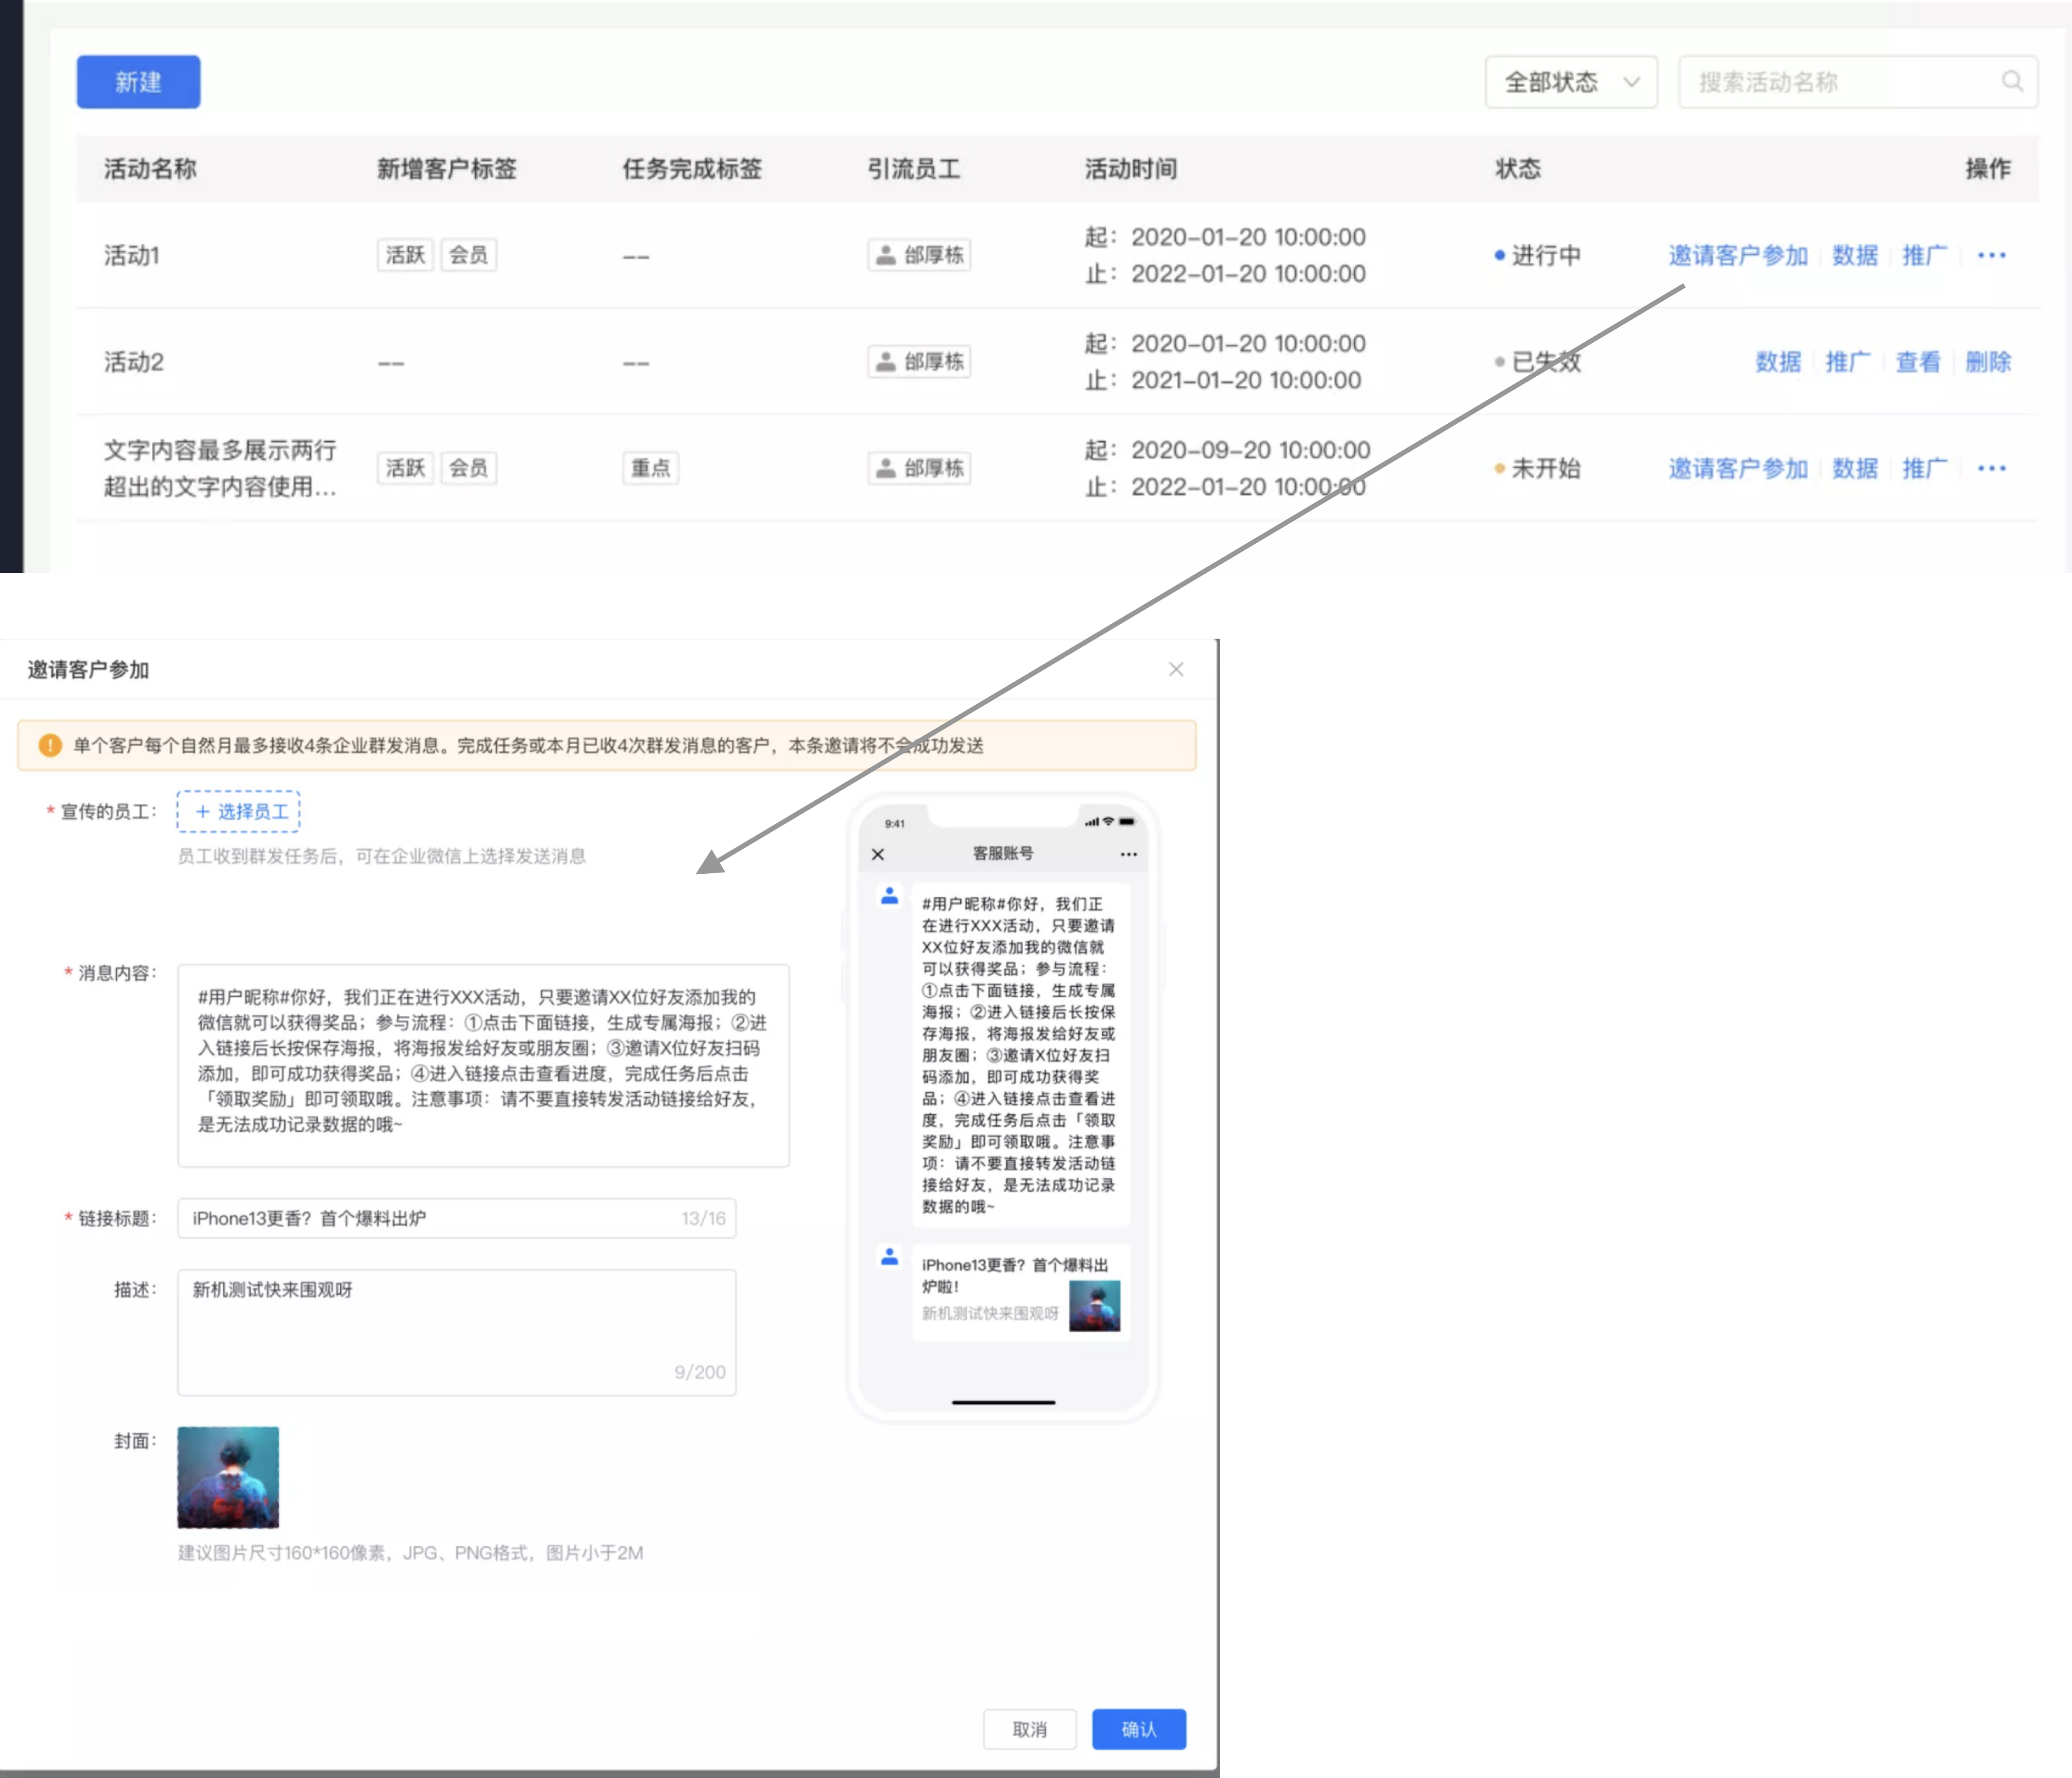Click 邹厚栋 employee tag in 活动1 row
This screenshot has height=1778, width=2072.
click(x=919, y=255)
